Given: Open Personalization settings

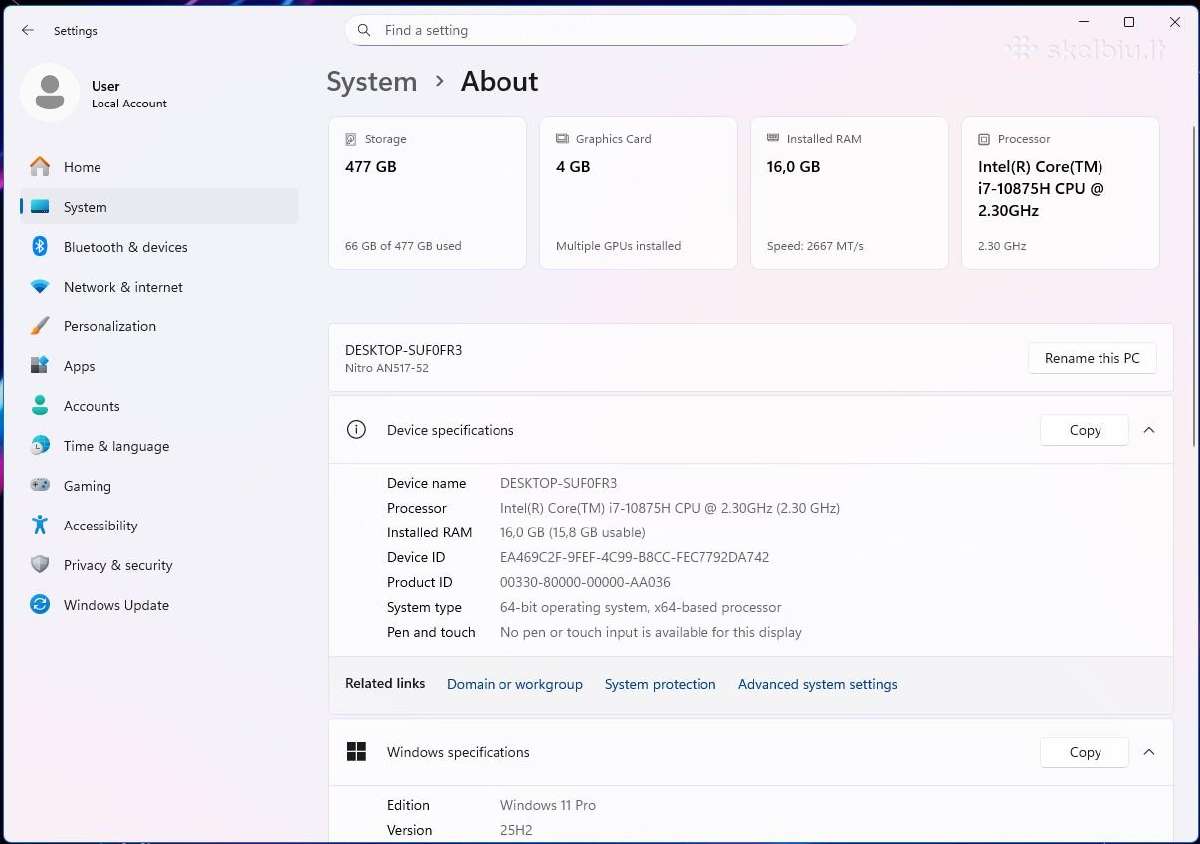Looking at the screenshot, I should point(160,326).
